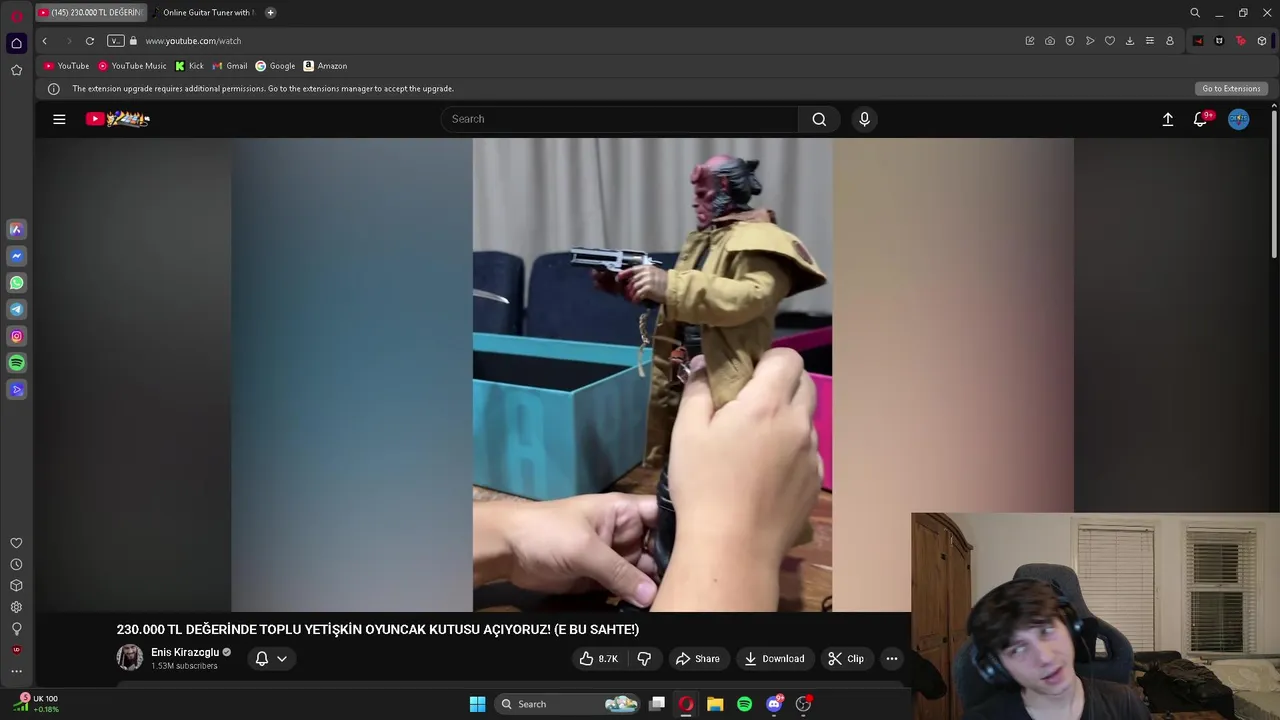Open the player icon below Spotify in sidebar
1280x720 pixels.
click(16, 390)
